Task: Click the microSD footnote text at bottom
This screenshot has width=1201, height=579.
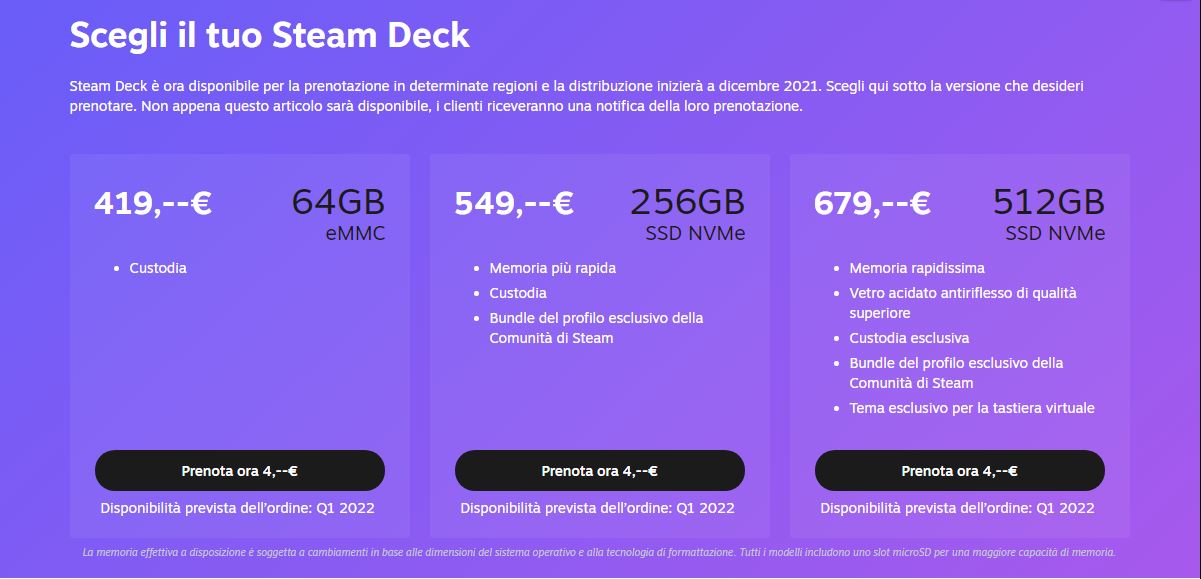Action: 599,552
